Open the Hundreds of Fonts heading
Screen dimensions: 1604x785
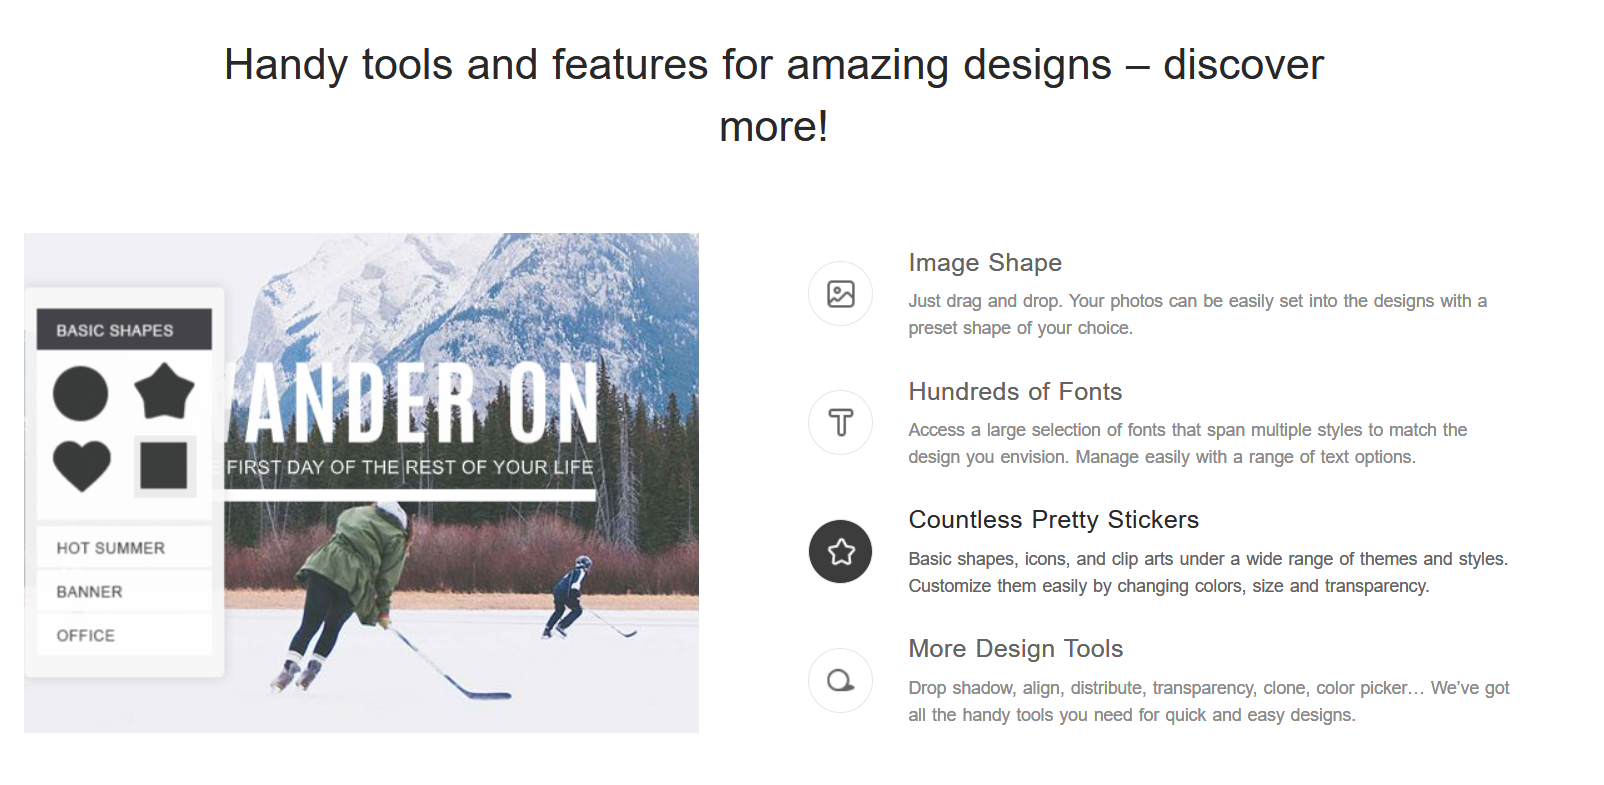[1015, 392]
